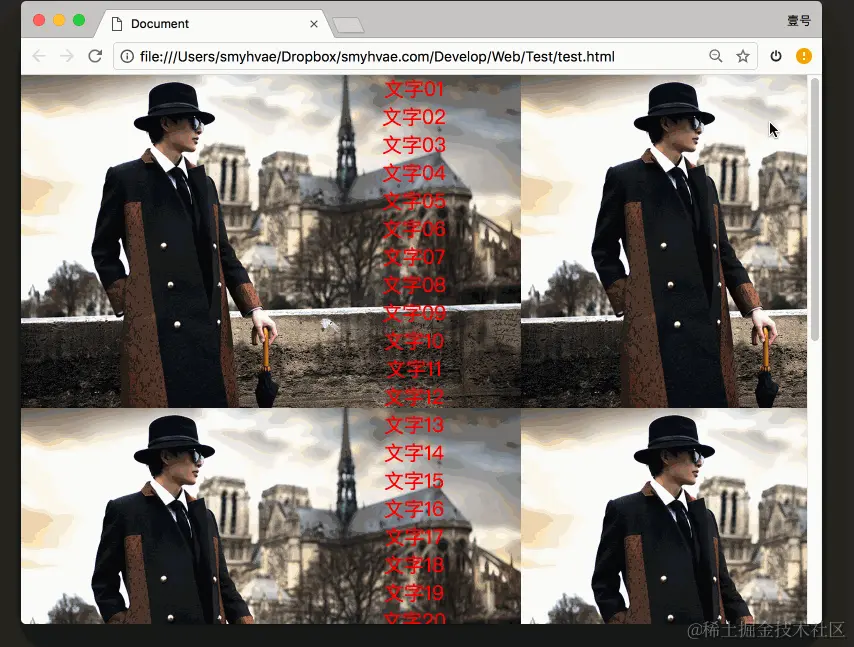Open the orange alert menu icon

click(x=804, y=56)
